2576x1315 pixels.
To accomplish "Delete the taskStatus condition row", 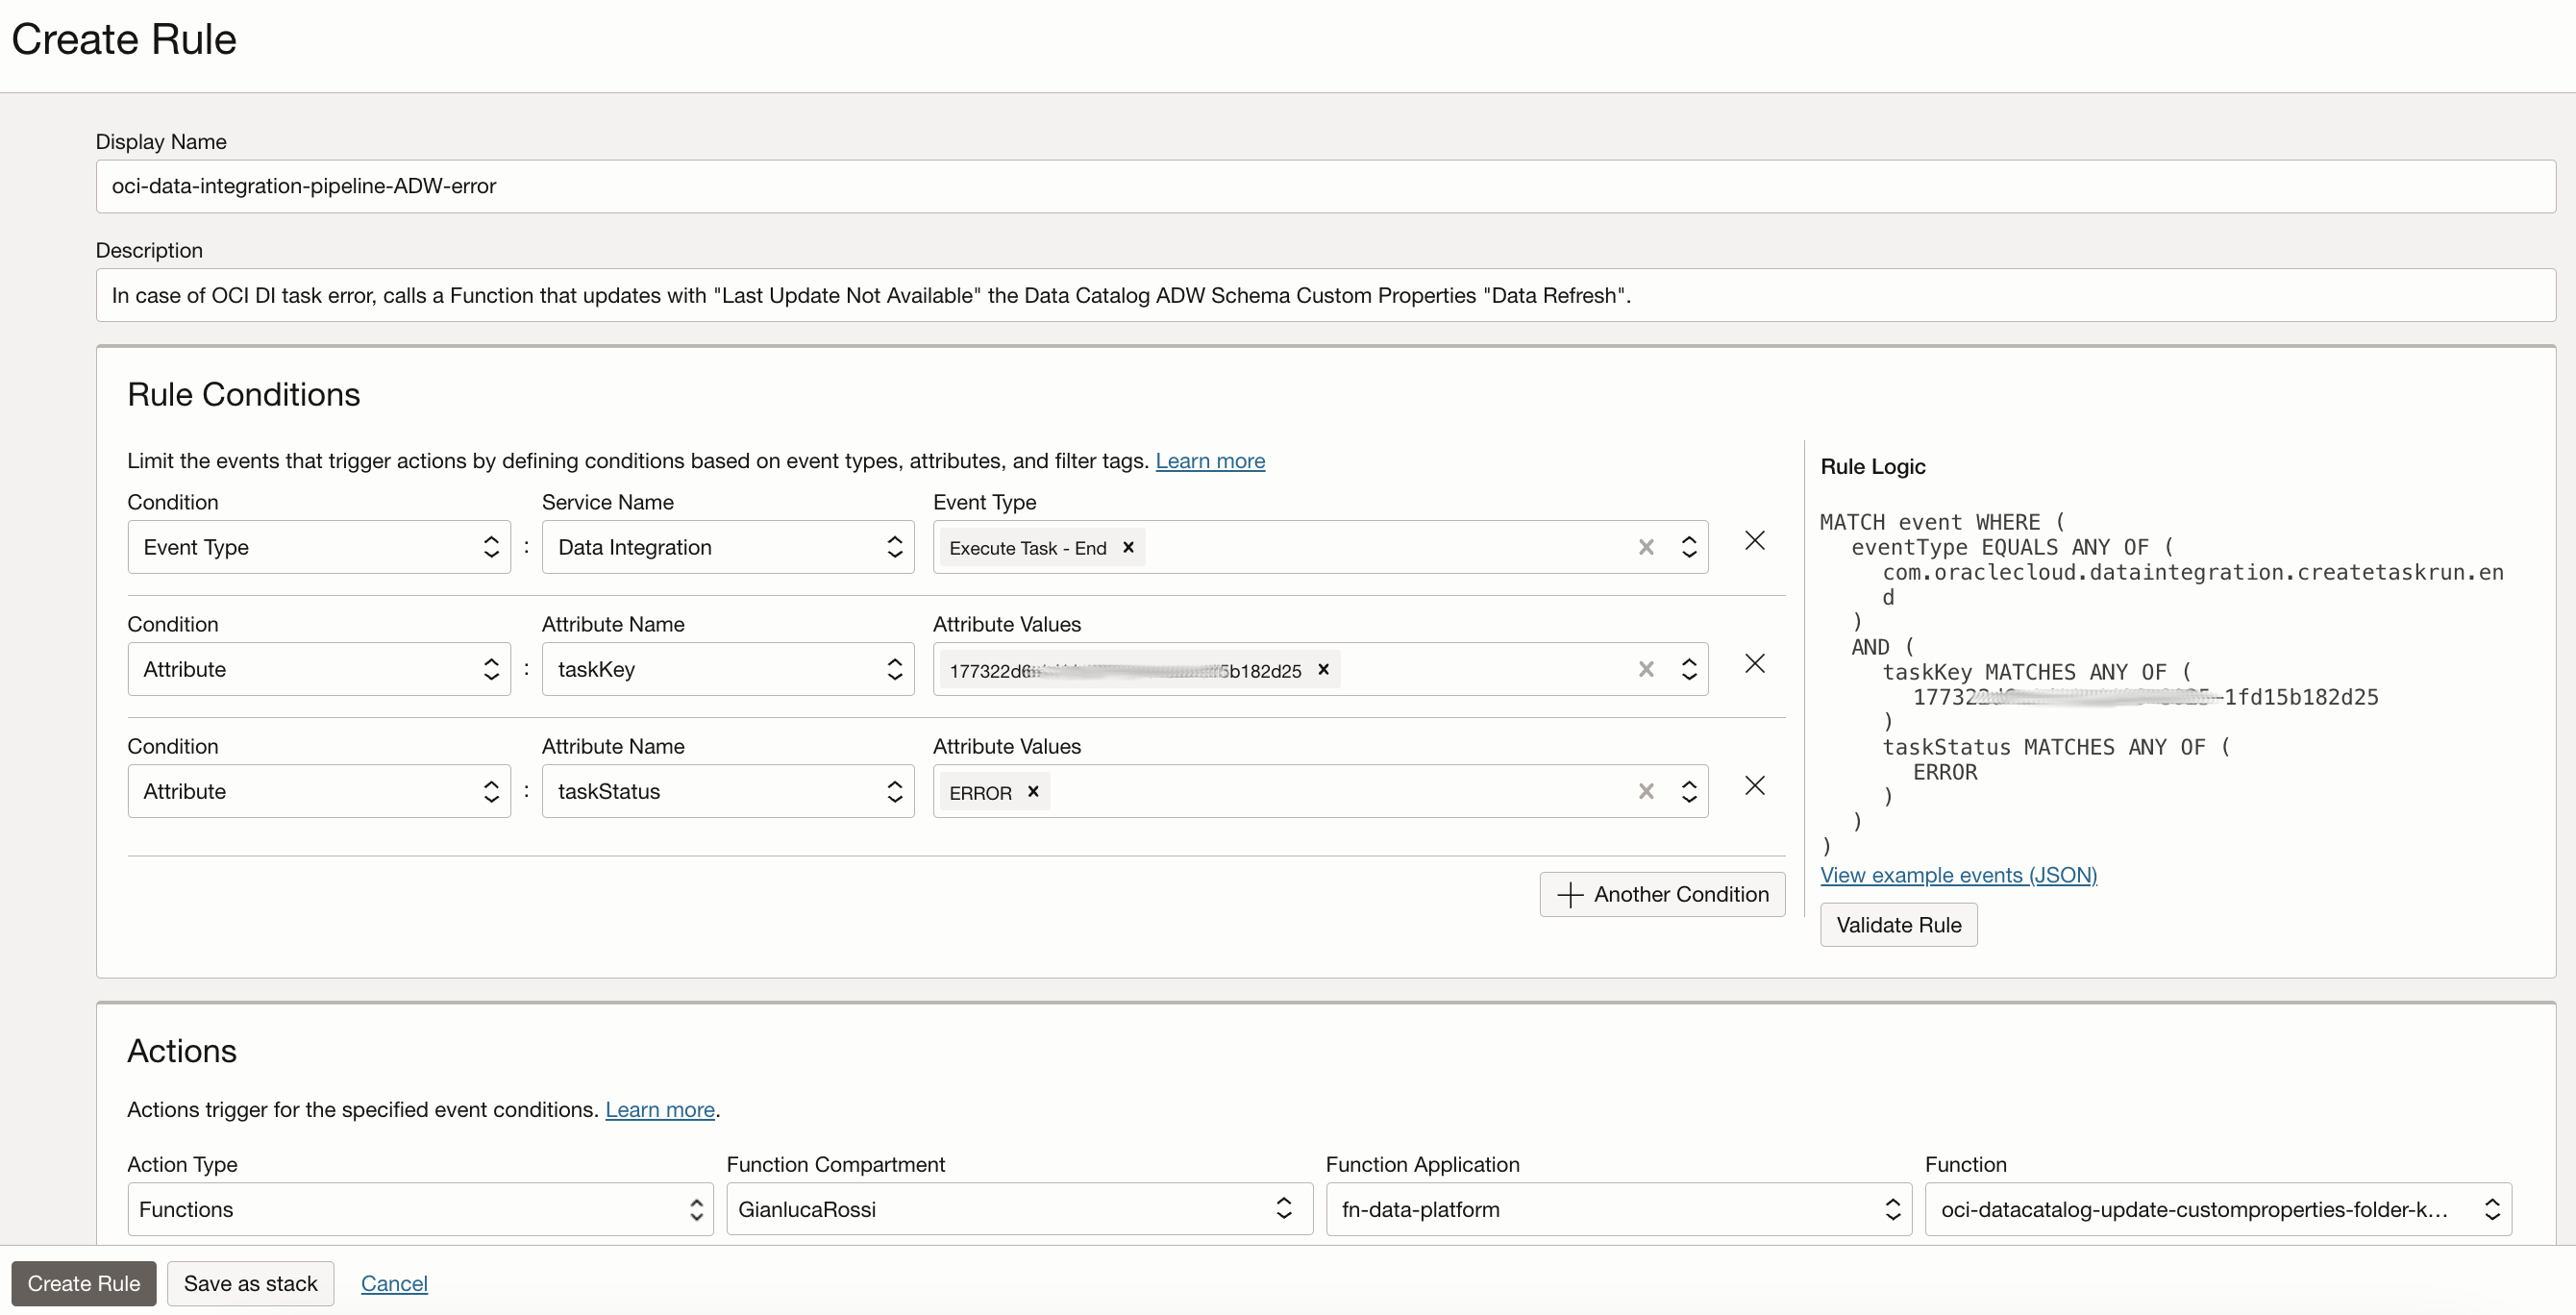I will click(1754, 785).
